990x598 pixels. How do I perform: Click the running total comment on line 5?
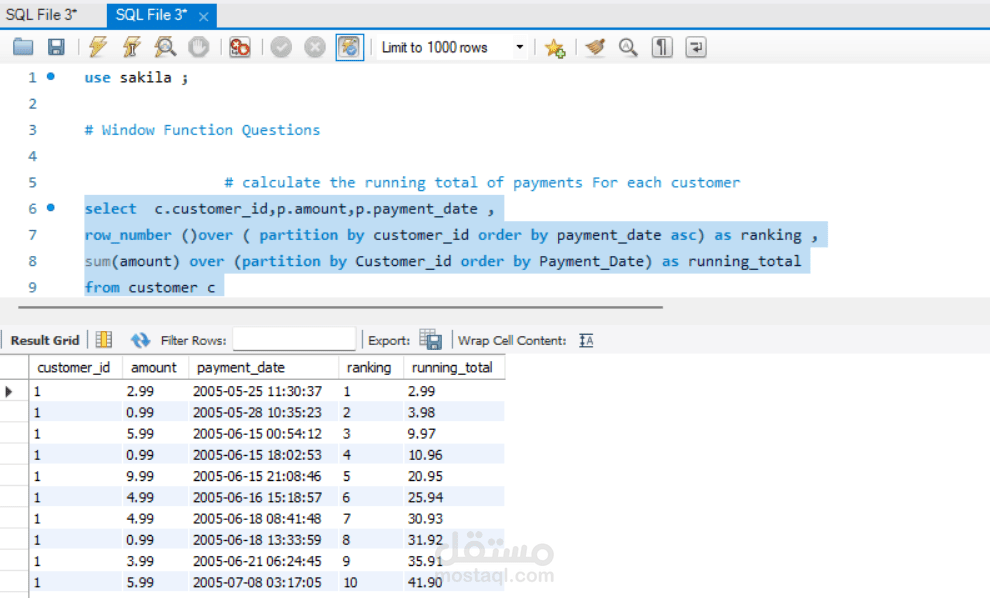tap(482, 182)
